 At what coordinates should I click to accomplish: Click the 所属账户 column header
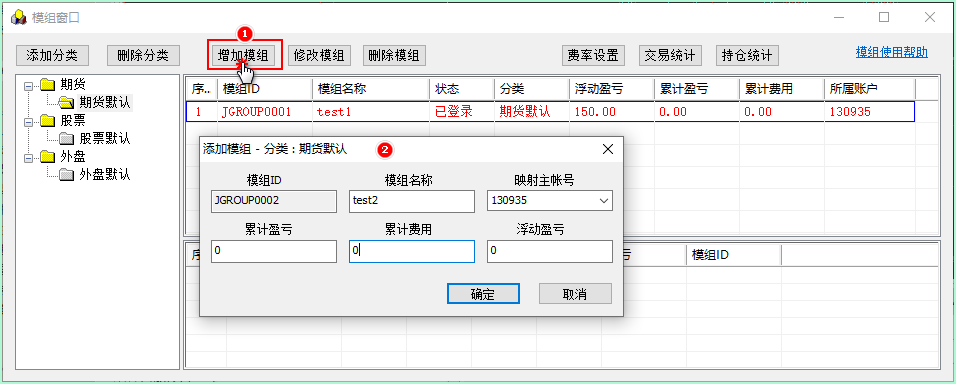pyautogui.click(x=869, y=88)
